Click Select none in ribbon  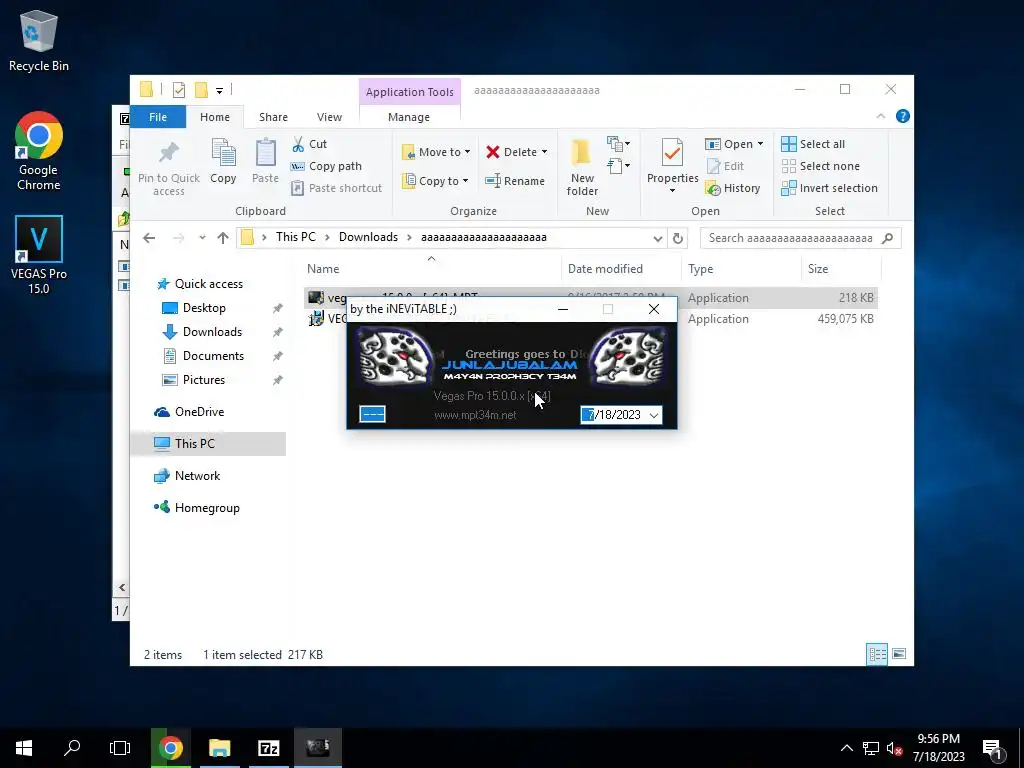point(821,167)
